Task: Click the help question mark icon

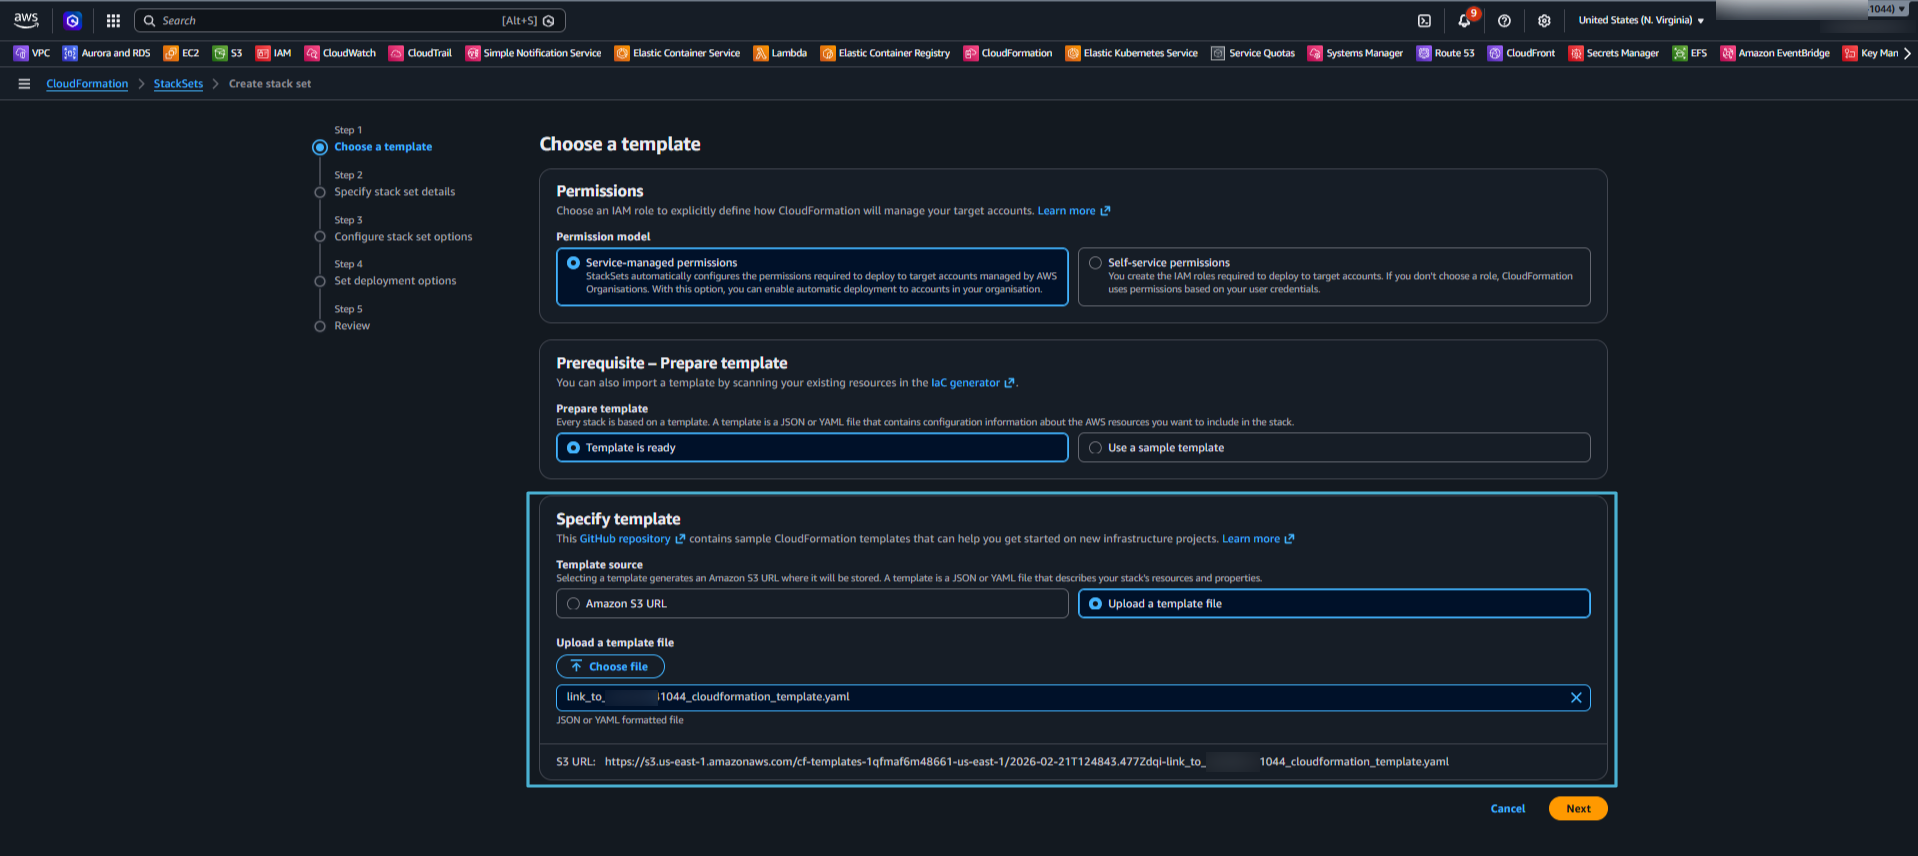Action: (x=1504, y=20)
